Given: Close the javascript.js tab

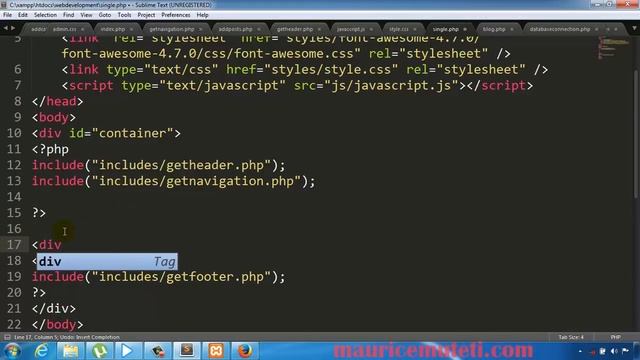Looking at the screenshot, I should pyautogui.click(x=371, y=29).
